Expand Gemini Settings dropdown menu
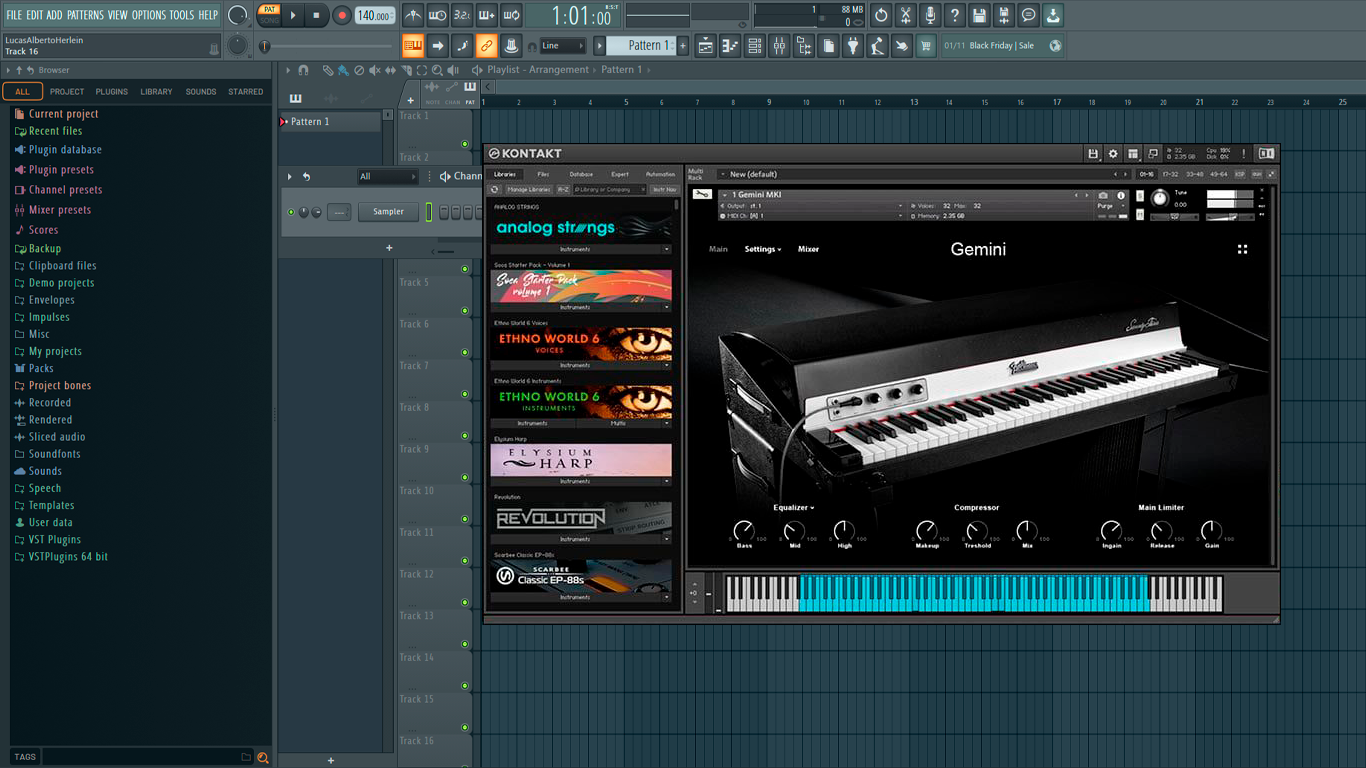 point(763,249)
